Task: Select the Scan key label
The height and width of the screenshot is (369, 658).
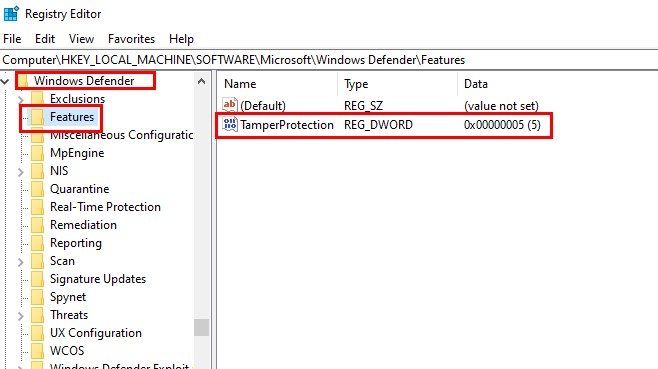Action: click(x=62, y=261)
